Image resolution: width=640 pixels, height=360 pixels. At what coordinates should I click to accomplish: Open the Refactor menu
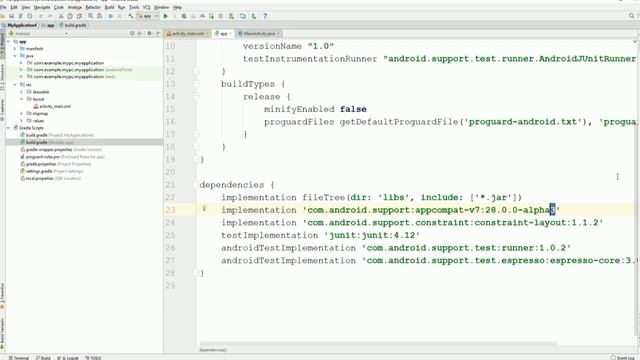[93, 7]
